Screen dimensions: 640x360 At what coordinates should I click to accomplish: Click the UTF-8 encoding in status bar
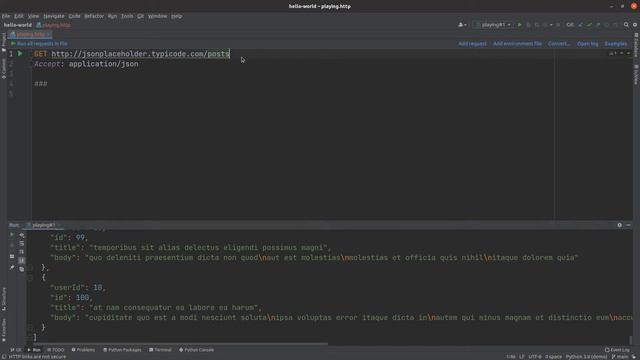pyautogui.click(x=535, y=357)
